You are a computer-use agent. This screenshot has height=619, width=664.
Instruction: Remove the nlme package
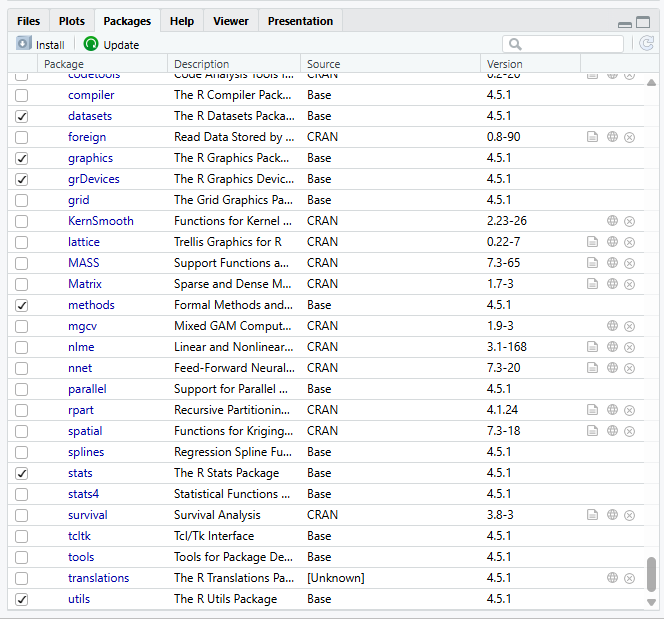pos(630,347)
